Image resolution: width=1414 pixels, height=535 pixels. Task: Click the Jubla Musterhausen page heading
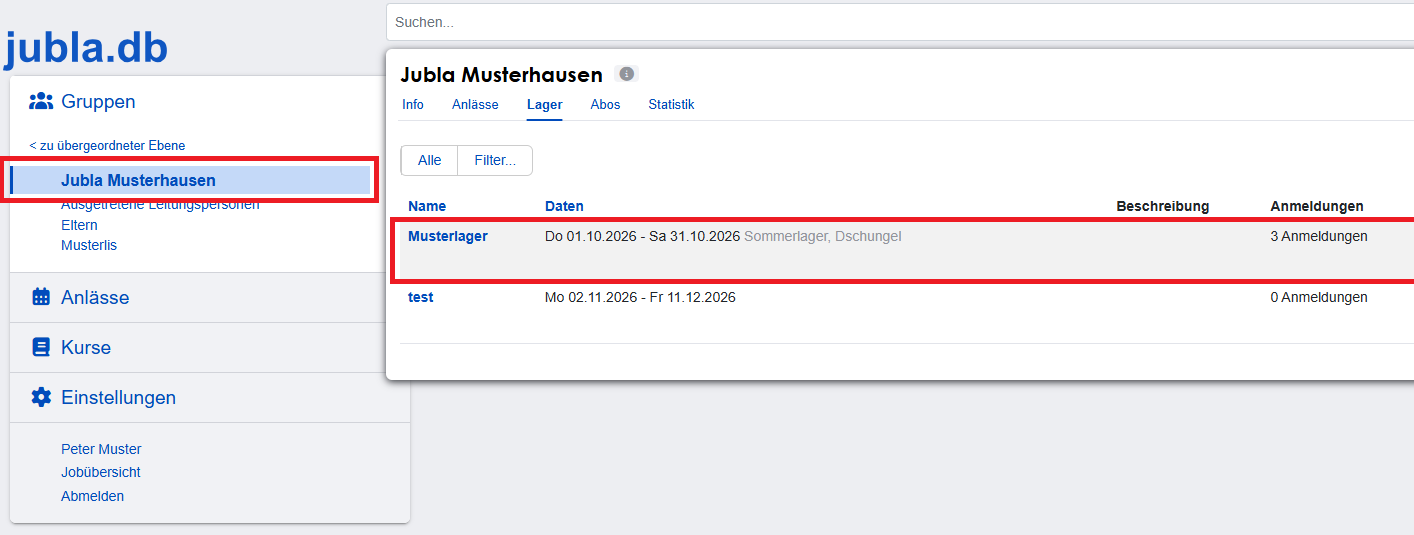pos(501,75)
